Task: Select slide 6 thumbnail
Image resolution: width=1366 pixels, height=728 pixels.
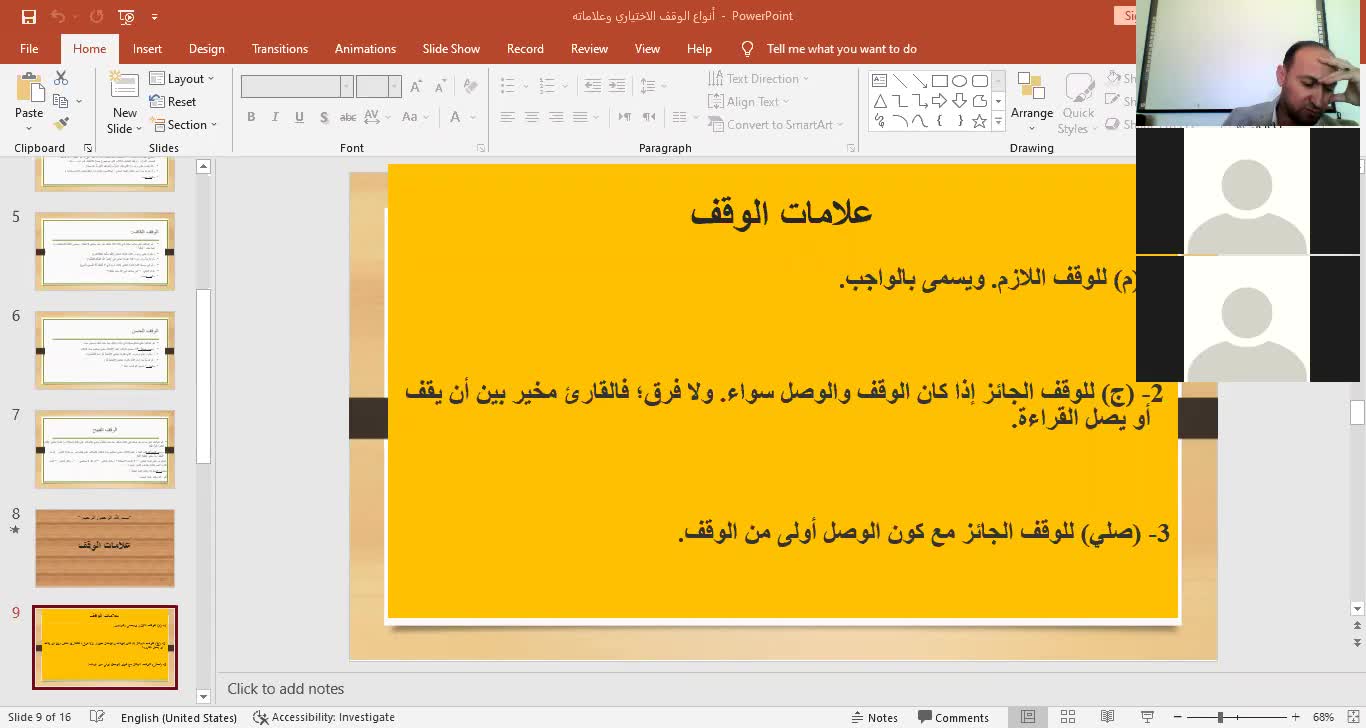Action: click(x=105, y=350)
